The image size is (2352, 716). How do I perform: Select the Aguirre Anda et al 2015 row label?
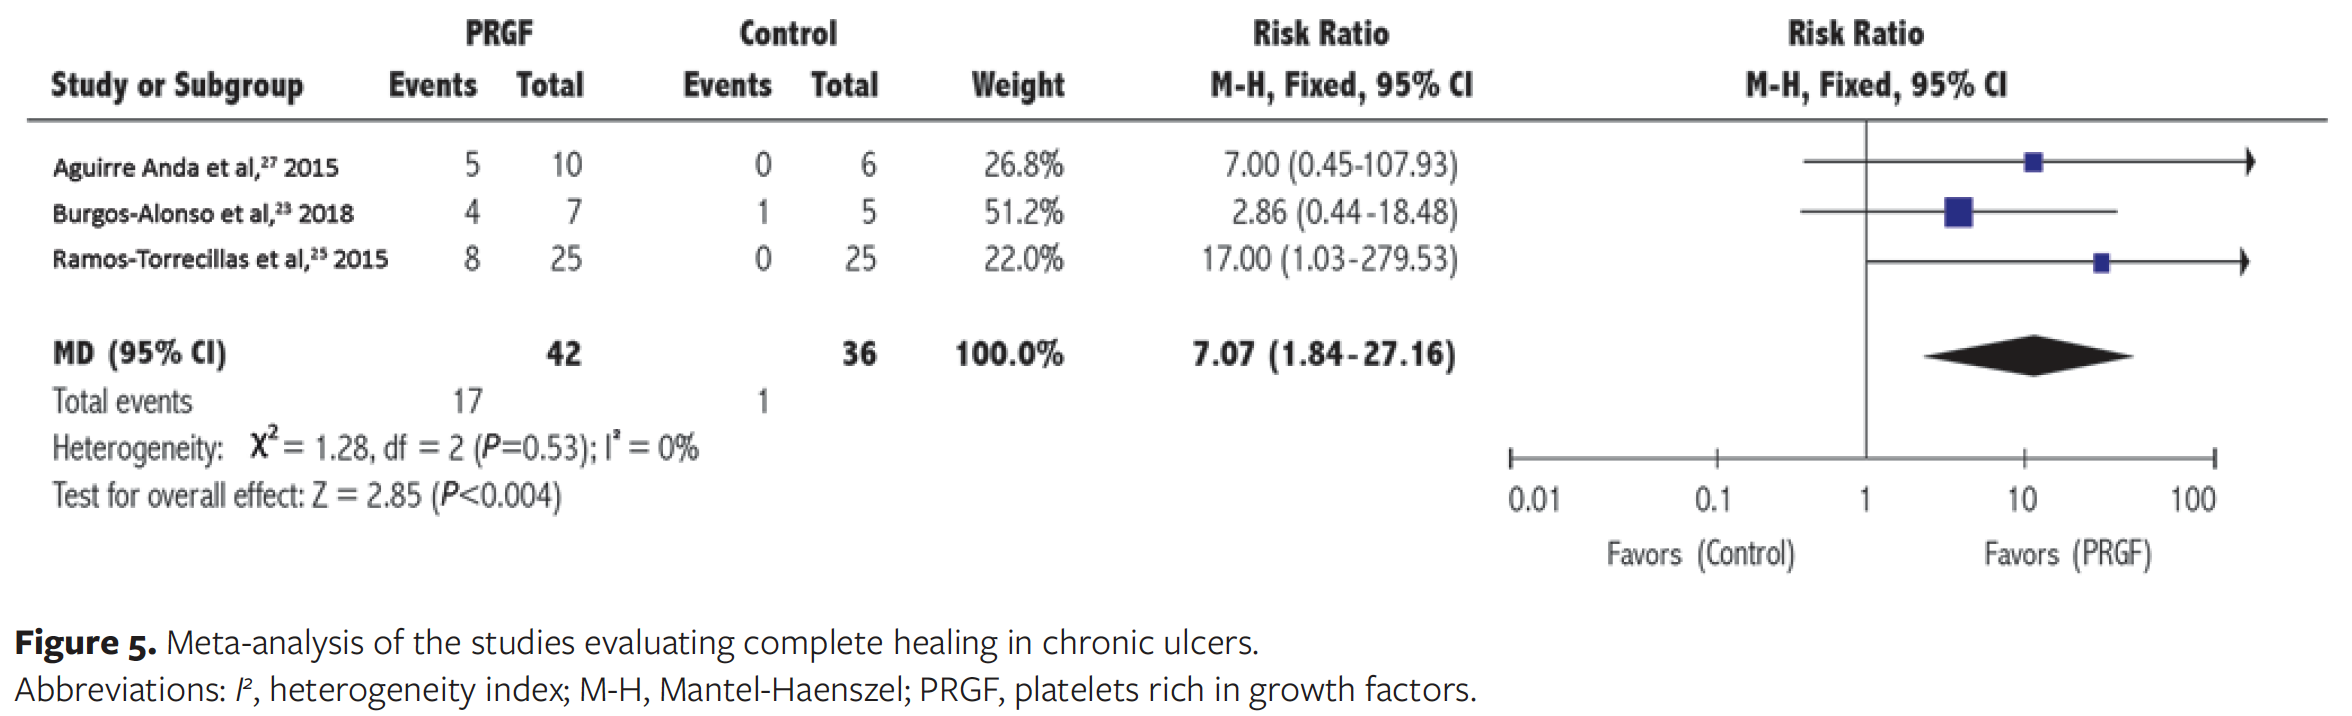pyautogui.click(x=195, y=166)
